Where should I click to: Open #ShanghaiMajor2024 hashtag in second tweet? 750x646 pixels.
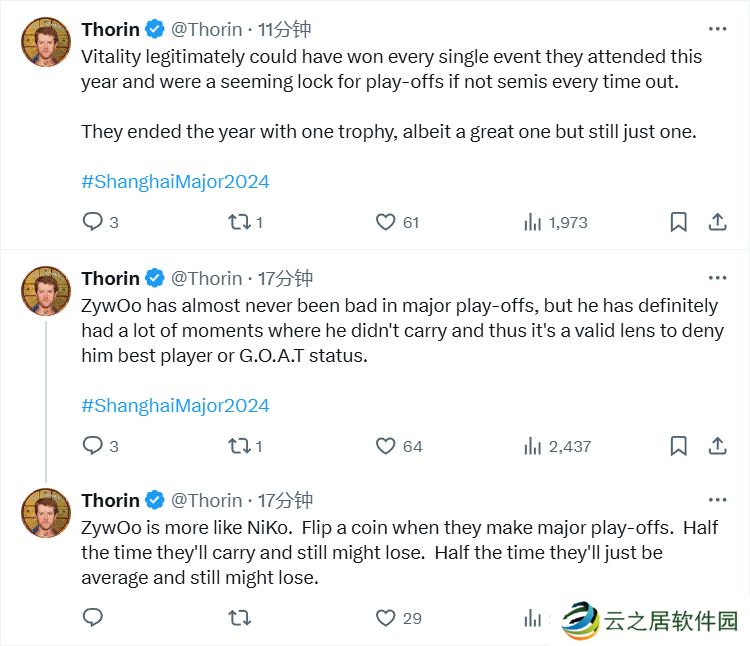point(175,406)
